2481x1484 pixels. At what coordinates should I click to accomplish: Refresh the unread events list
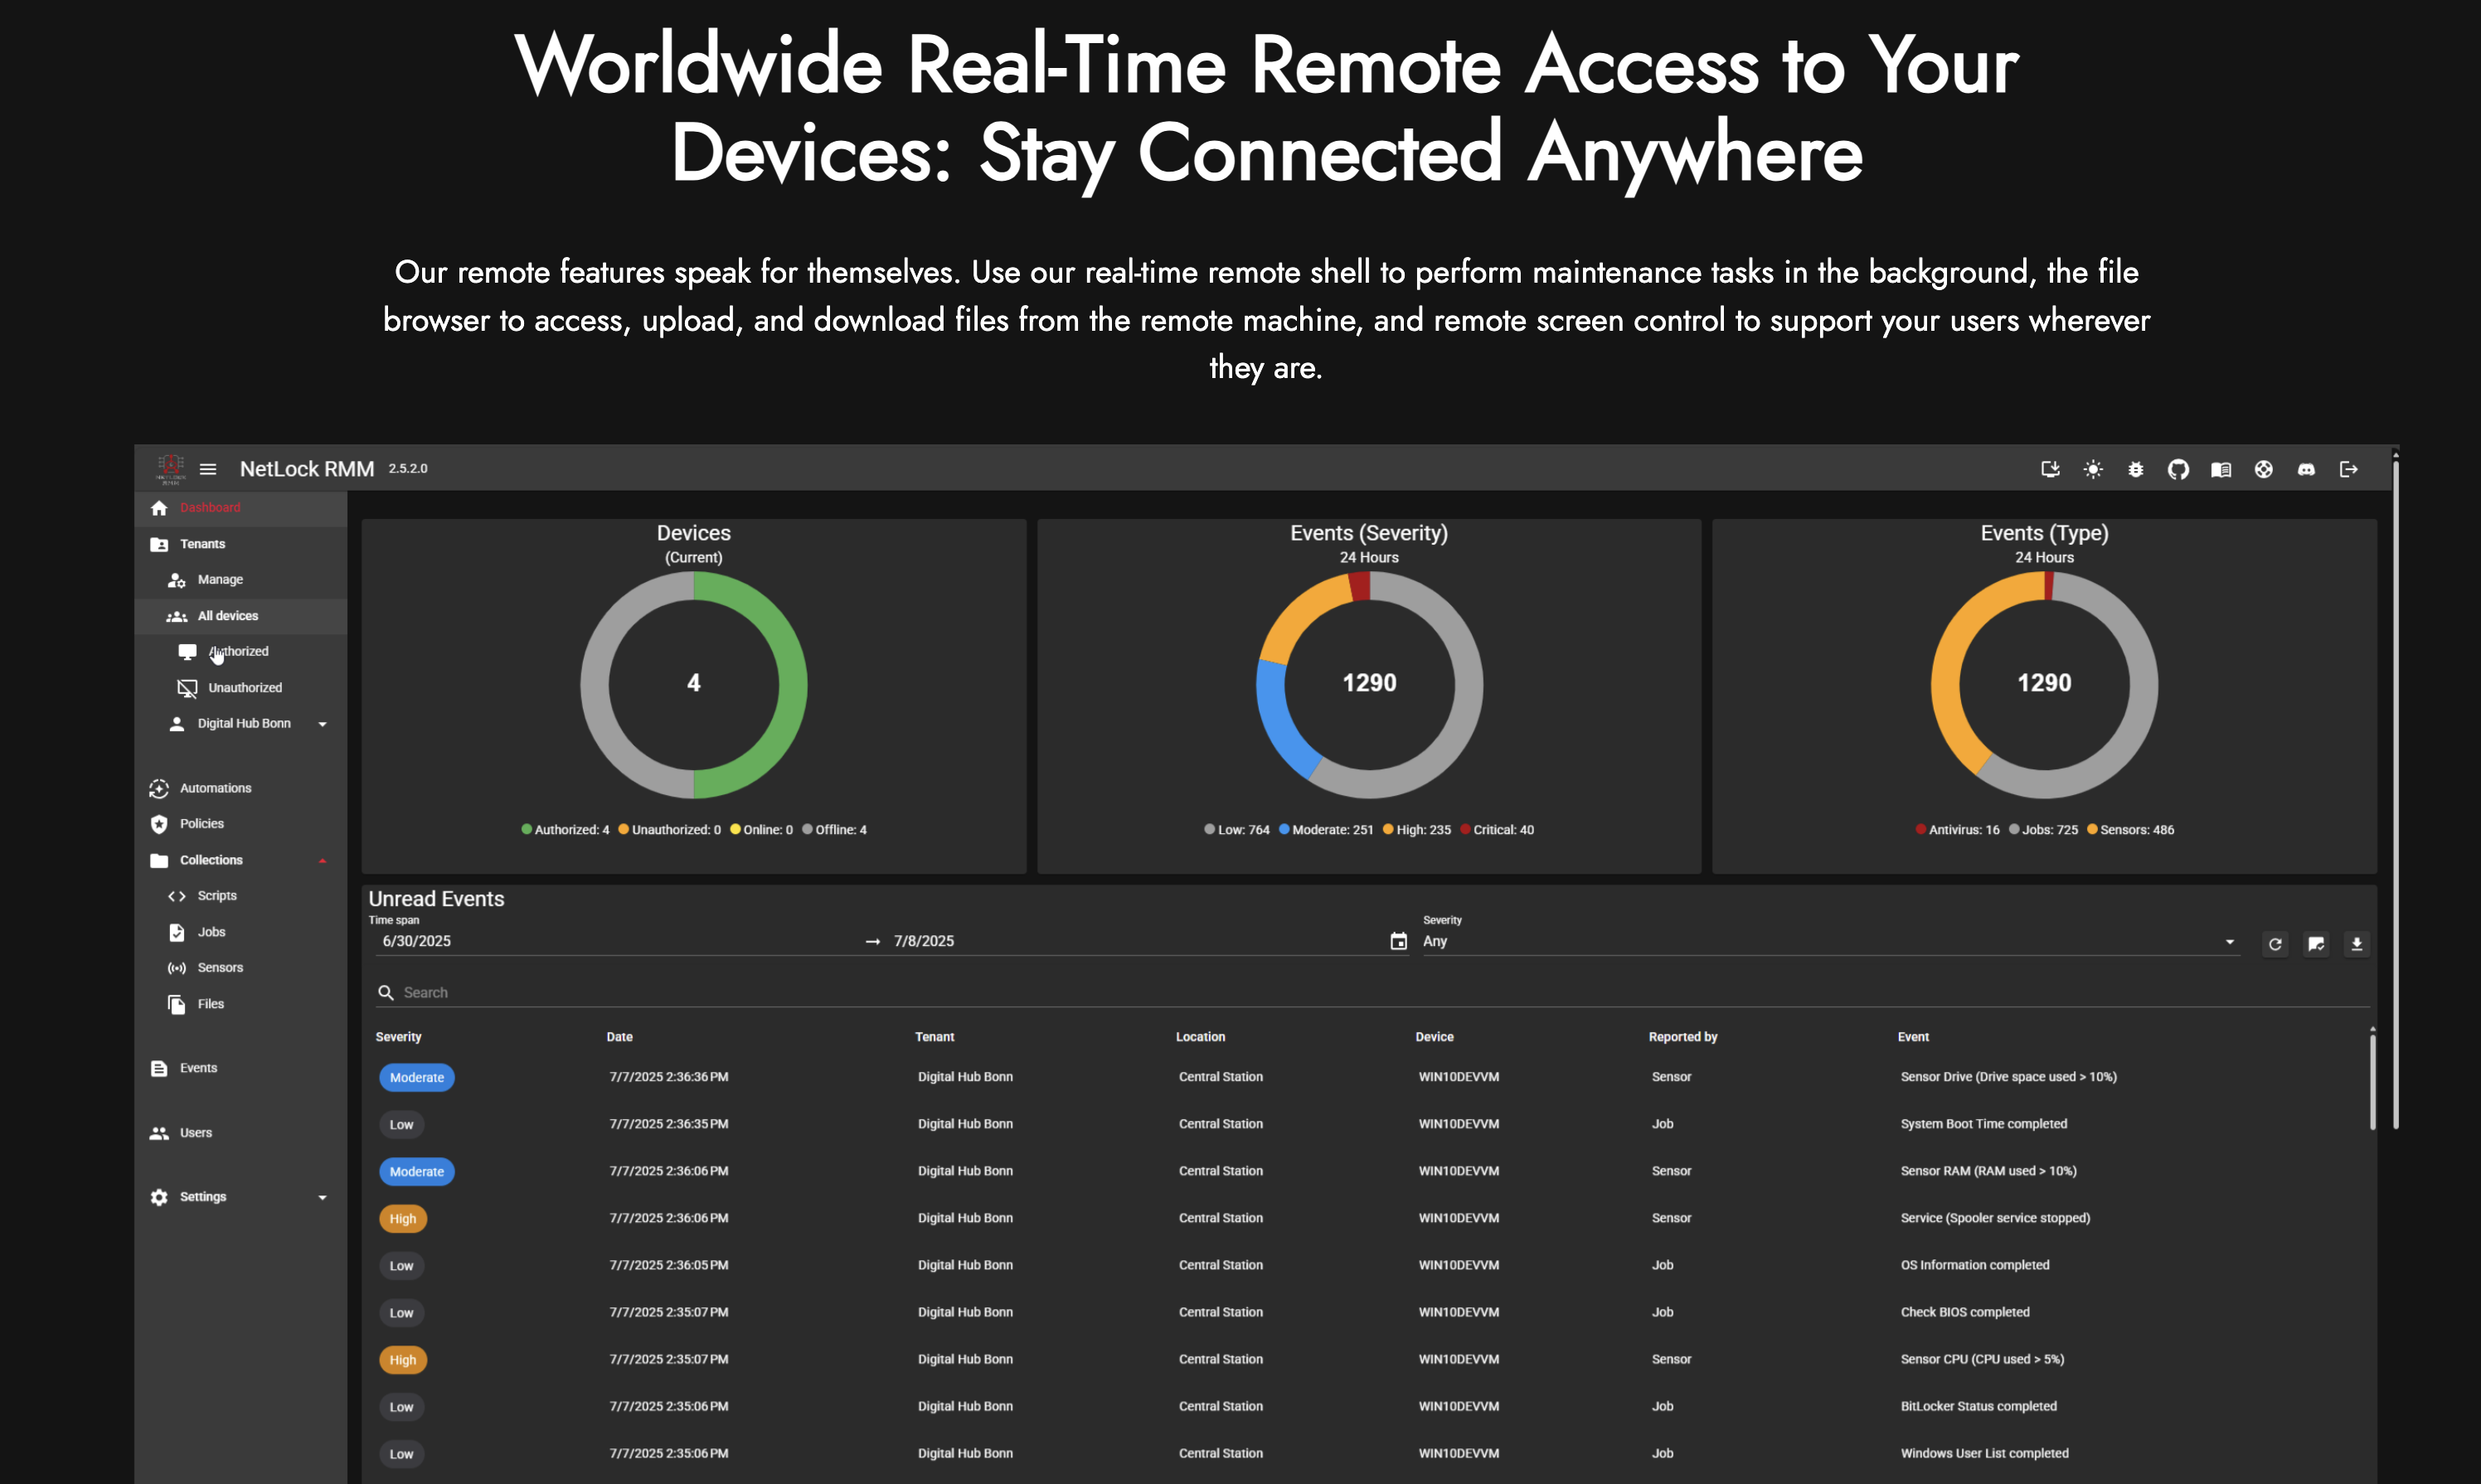[2275, 944]
